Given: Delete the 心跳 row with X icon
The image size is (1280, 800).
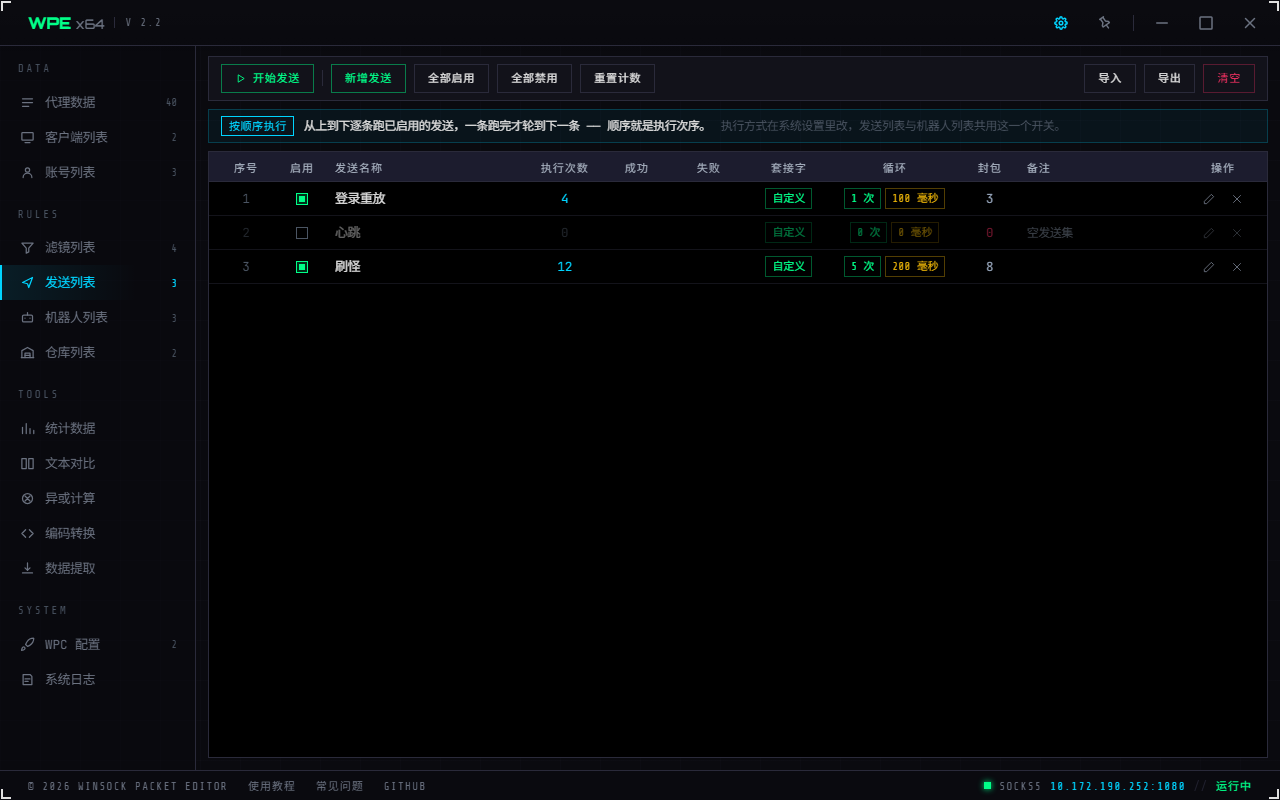Looking at the screenshot, I should coord(1237,233).
